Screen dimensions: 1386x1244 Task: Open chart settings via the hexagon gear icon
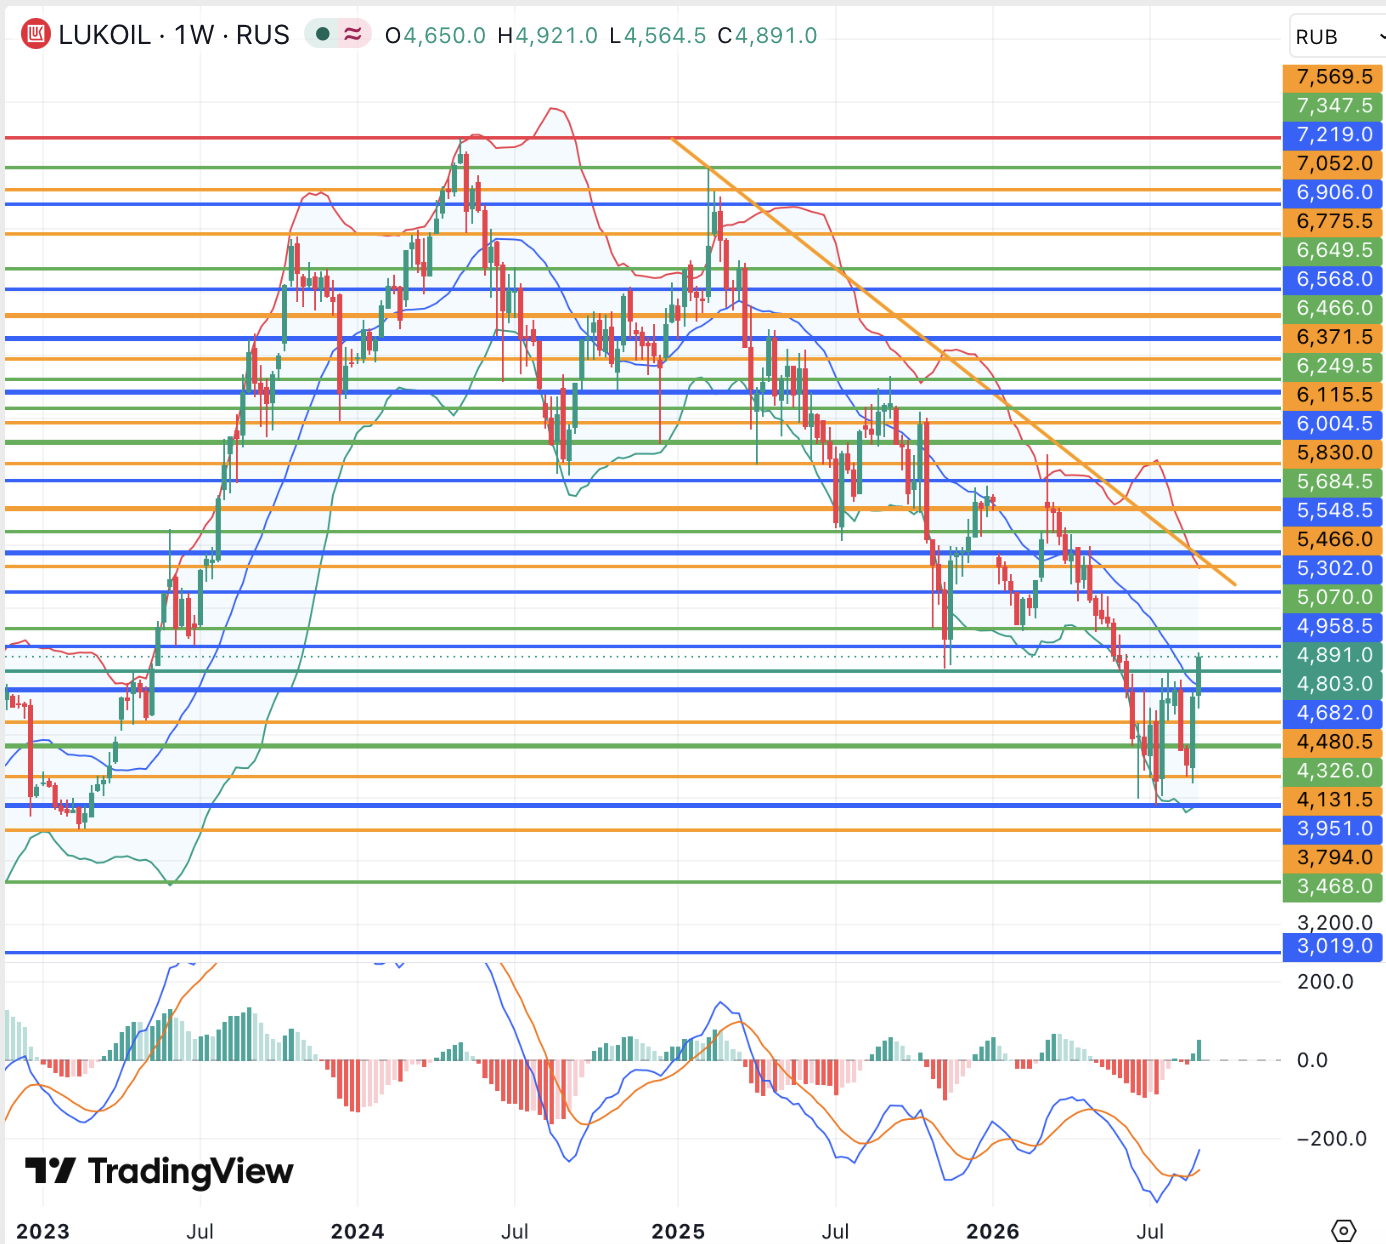[1344, 1230]
